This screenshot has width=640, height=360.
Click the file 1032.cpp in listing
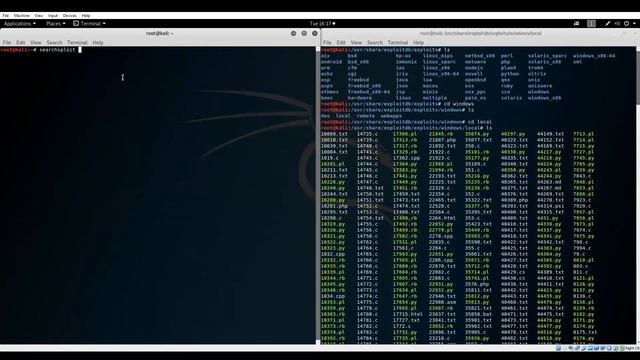[x=333, y=254]
